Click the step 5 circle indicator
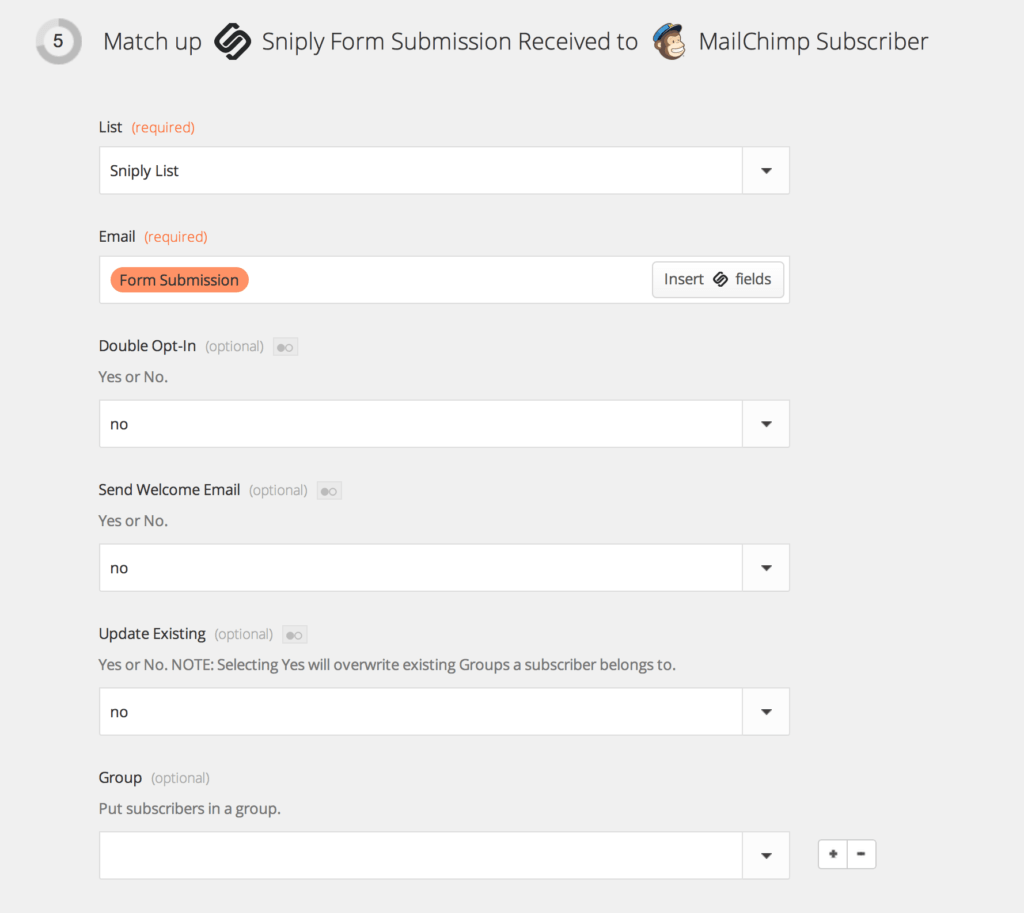This screenshot has height=913, width=1024. 58,42
